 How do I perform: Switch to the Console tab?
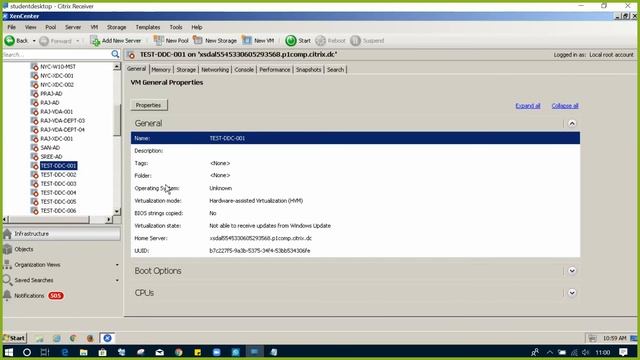244,70
